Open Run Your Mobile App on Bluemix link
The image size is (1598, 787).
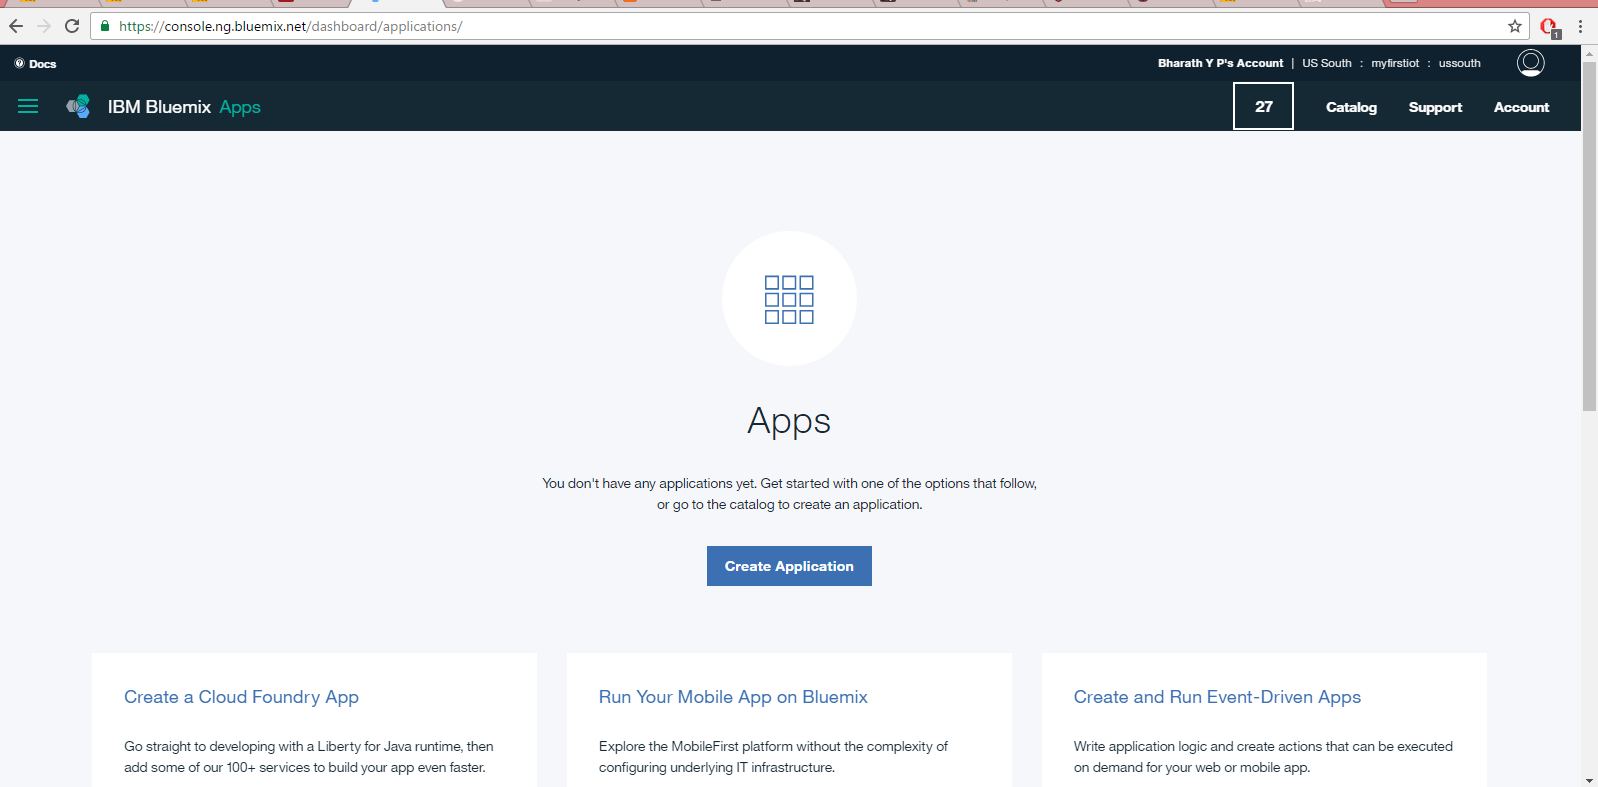click(733, 697)
